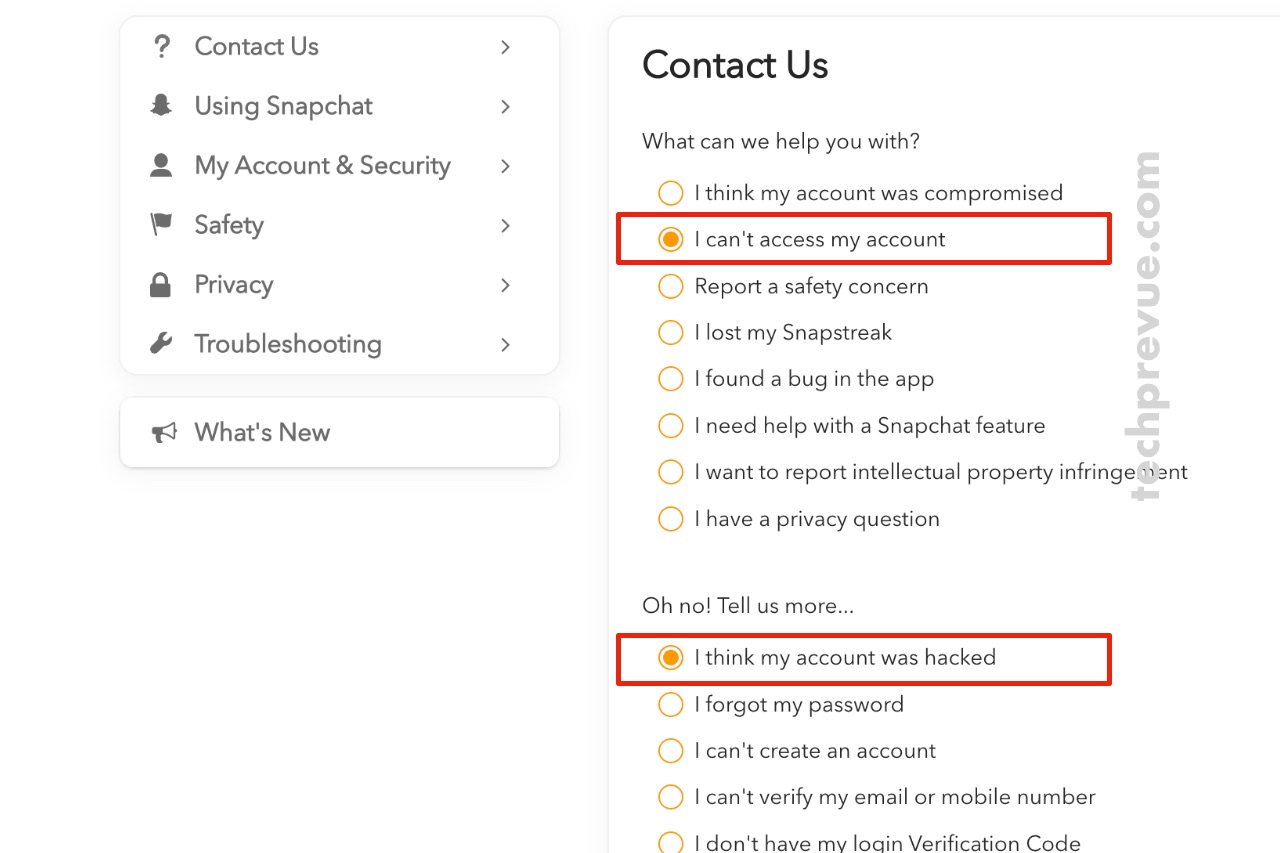Open My Account & Security section
This screenshot has width=1280, height=853.
click(339, 165)
